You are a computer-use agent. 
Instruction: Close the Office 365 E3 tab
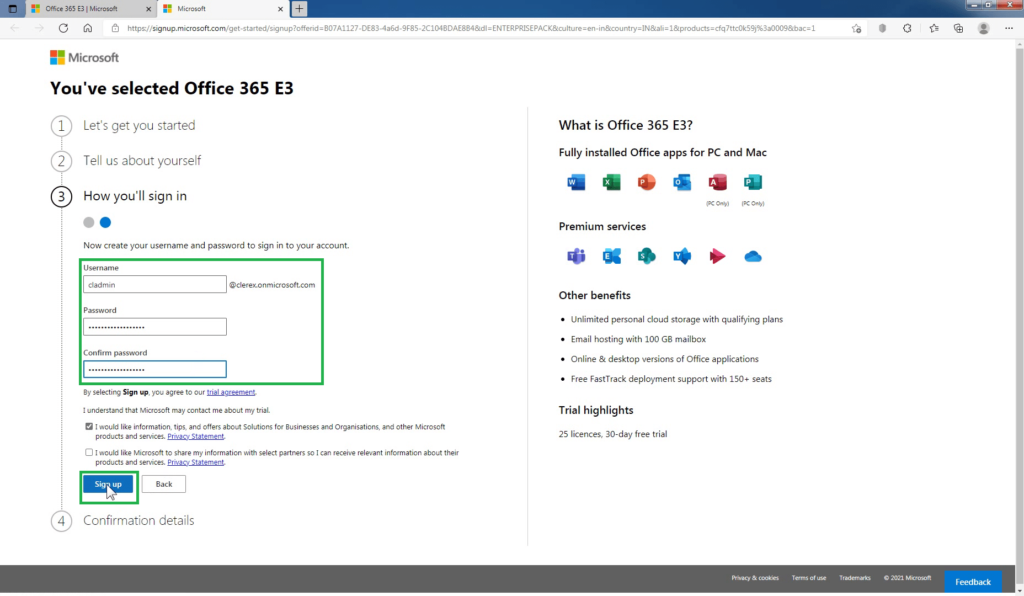(148, 8)
